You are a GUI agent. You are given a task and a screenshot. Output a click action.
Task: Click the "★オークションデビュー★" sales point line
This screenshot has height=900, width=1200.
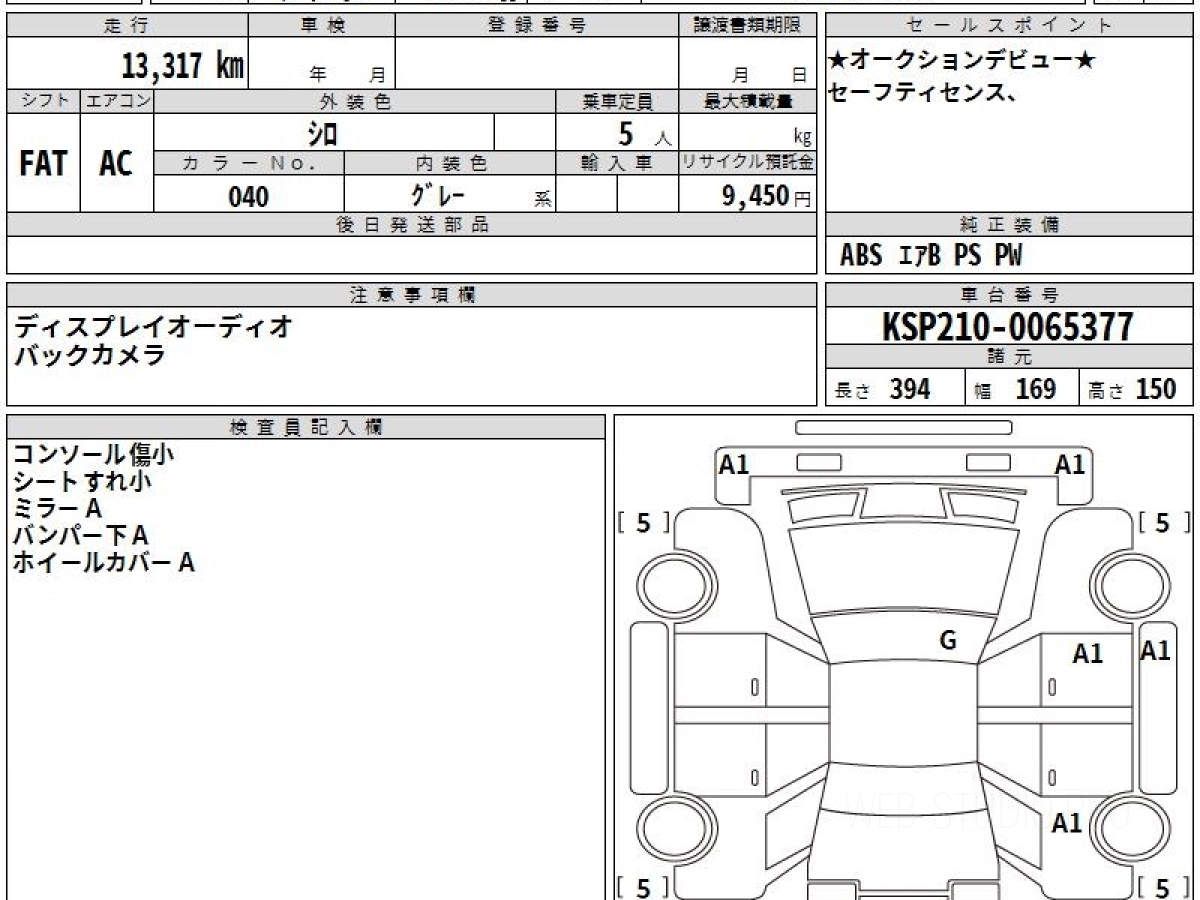tap(962, 61)
